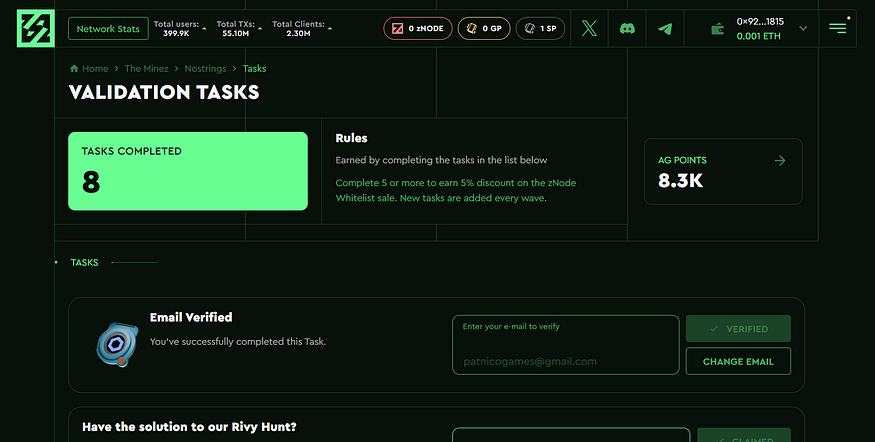Click the 0.001 ETH balance
This screenshot has height=442, width=875.
[x=758, y=36]
